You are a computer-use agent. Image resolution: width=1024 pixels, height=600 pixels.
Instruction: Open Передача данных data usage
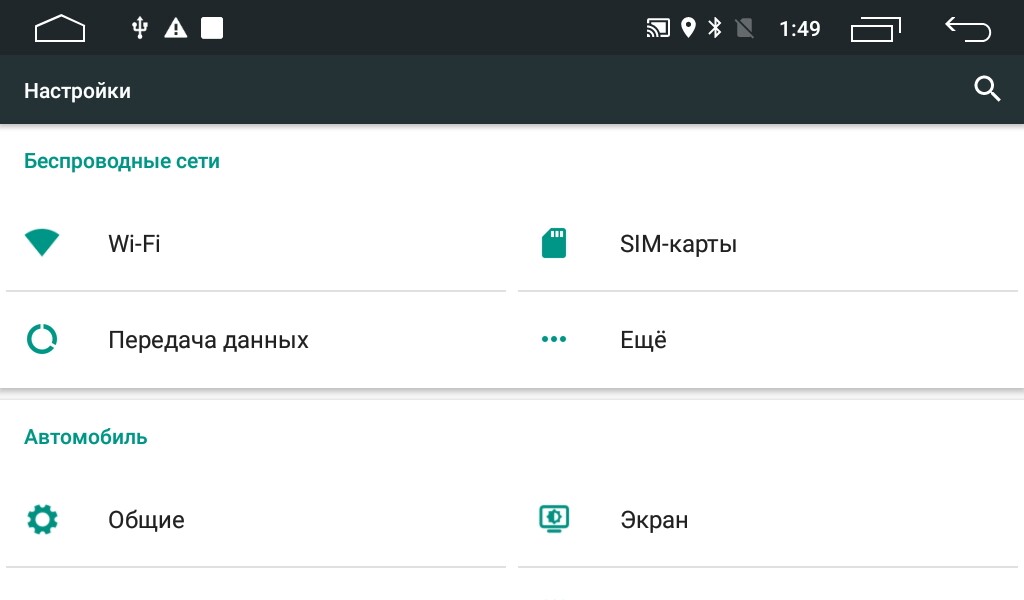click(x=256, y=339)
